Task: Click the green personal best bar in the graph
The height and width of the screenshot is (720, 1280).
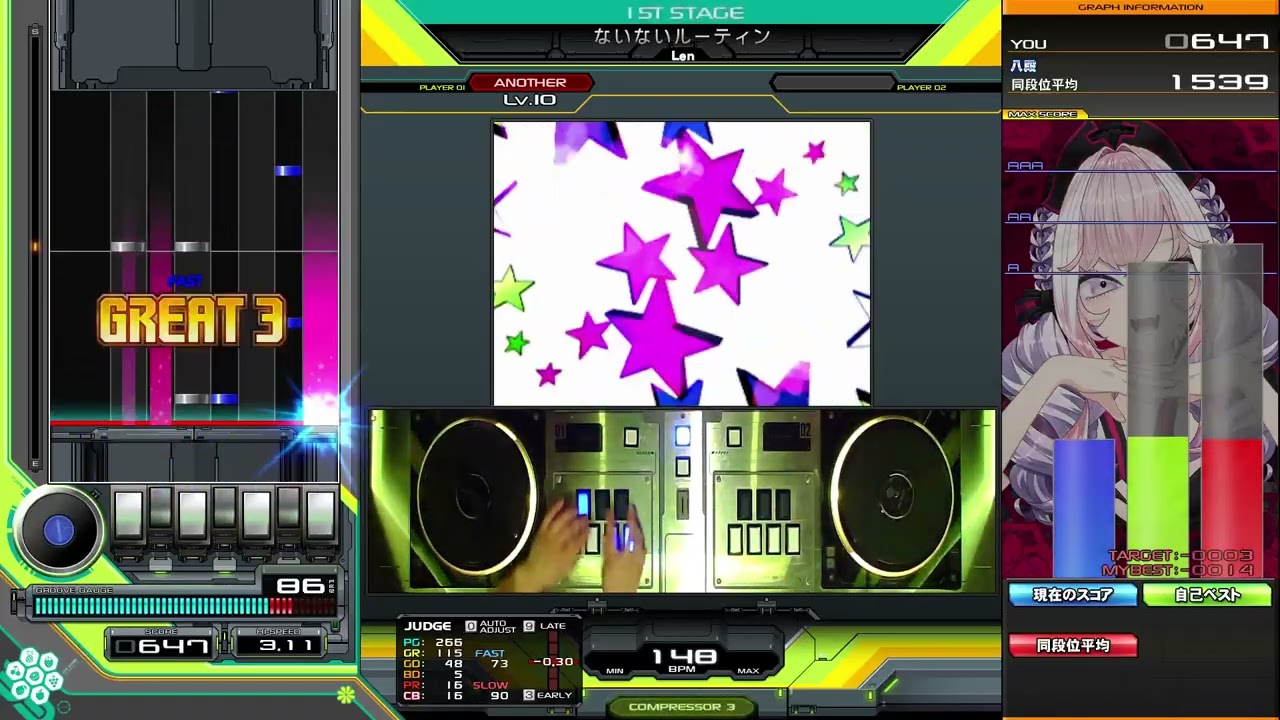Action: coord(1158,507)
